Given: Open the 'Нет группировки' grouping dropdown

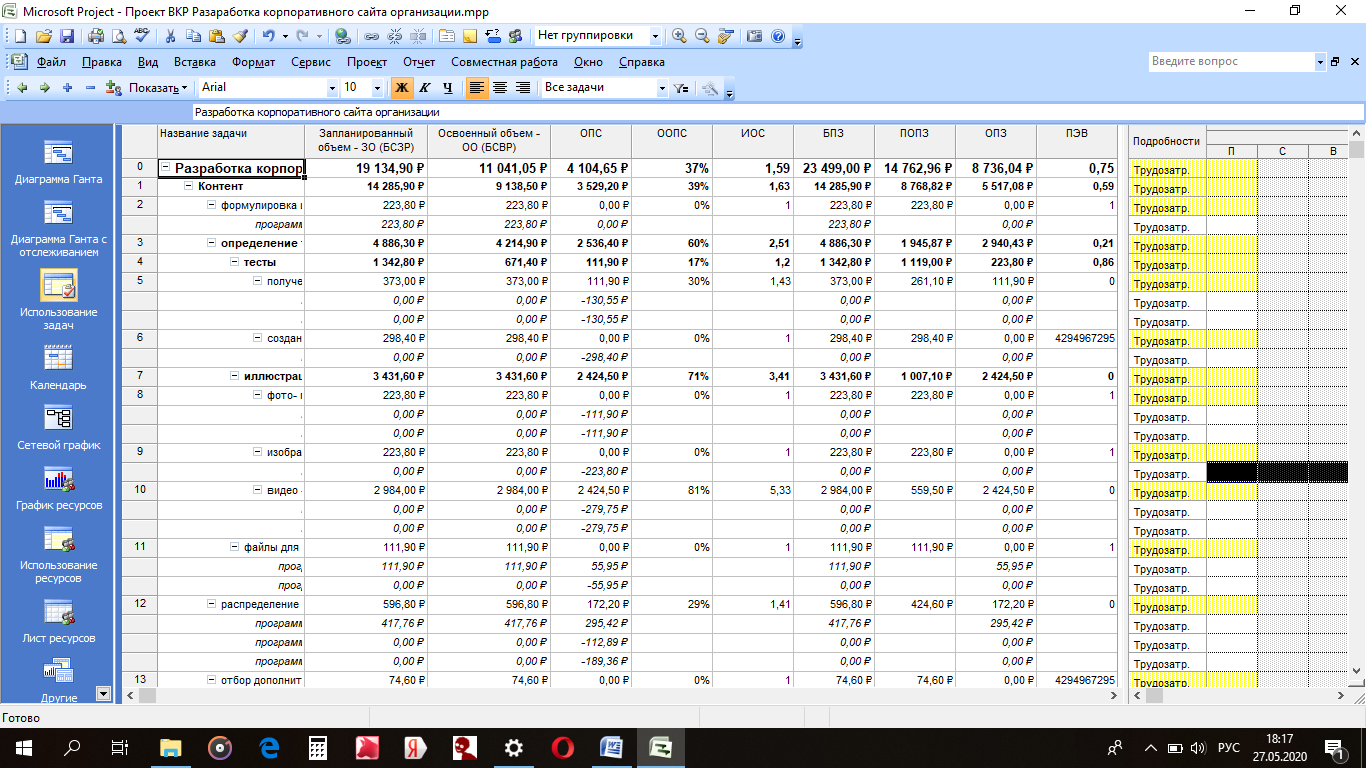Looking at the screenshot, I should pos(656,36).
